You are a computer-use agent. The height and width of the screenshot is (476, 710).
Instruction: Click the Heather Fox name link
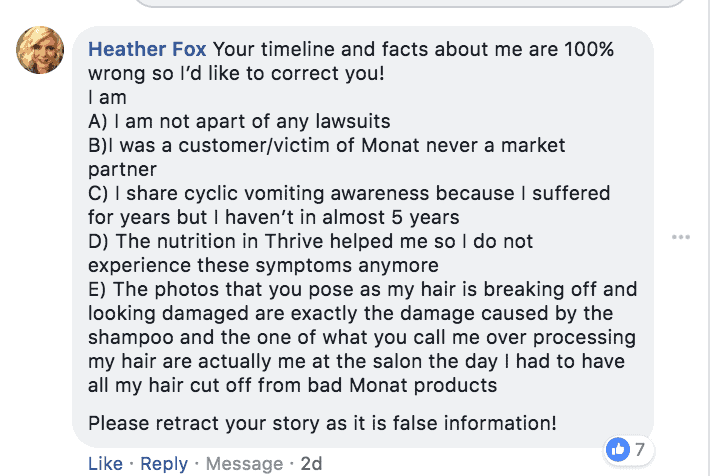[148, 49]
